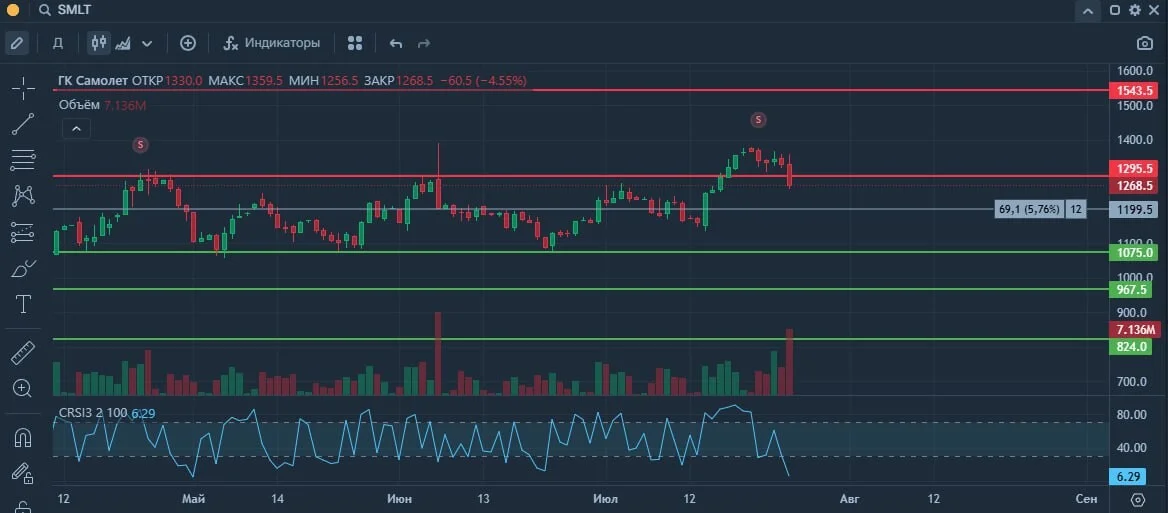The height and width of the screenshot is (513, 1168).
Task: Open widget settings gear icon
Action: click(1134, 10)
